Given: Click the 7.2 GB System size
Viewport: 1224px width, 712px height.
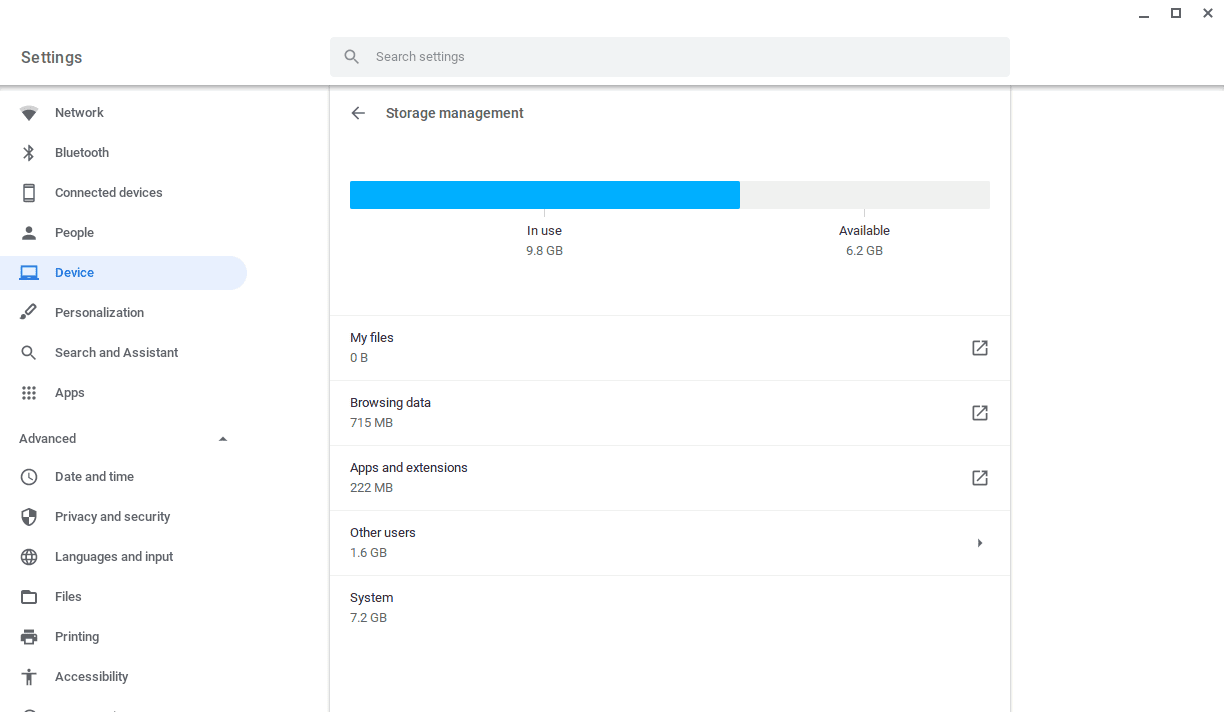Looking at the screenshot, I should (368, 618).
